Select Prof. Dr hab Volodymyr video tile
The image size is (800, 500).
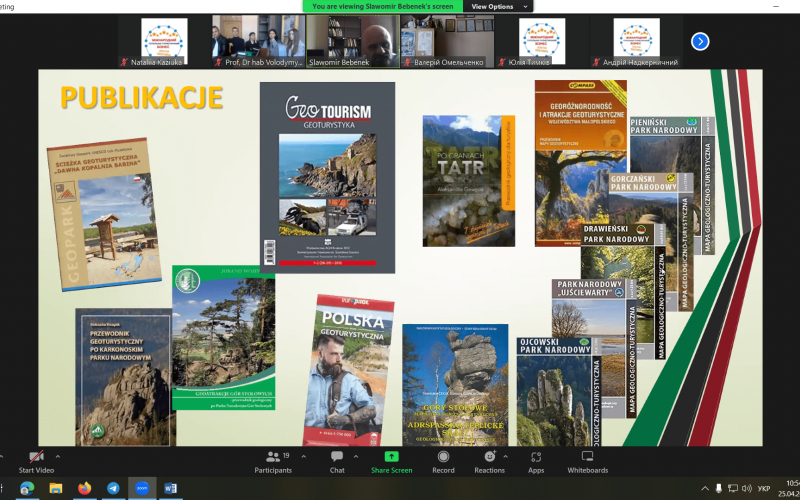pos(258,41)
